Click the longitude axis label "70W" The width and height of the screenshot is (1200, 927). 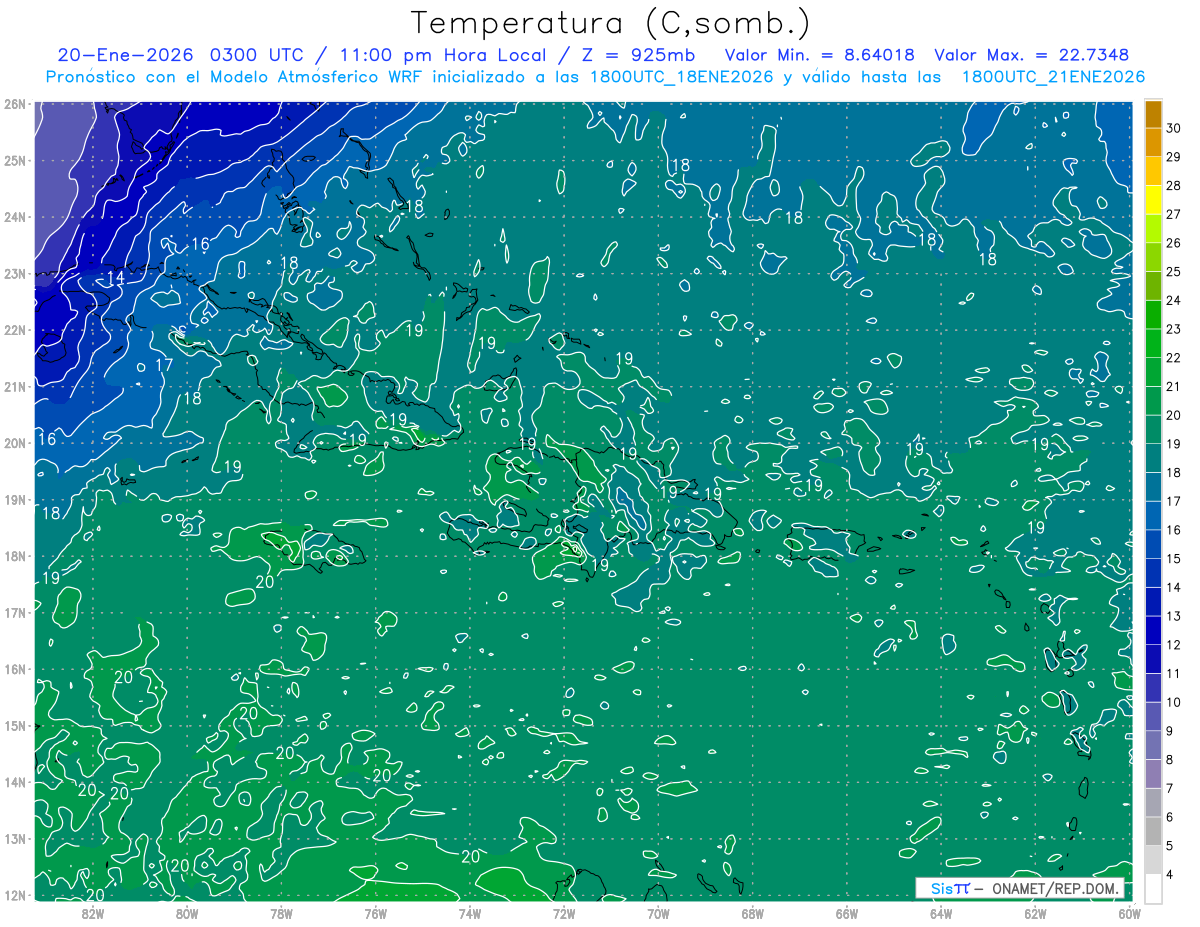point(658,913)
